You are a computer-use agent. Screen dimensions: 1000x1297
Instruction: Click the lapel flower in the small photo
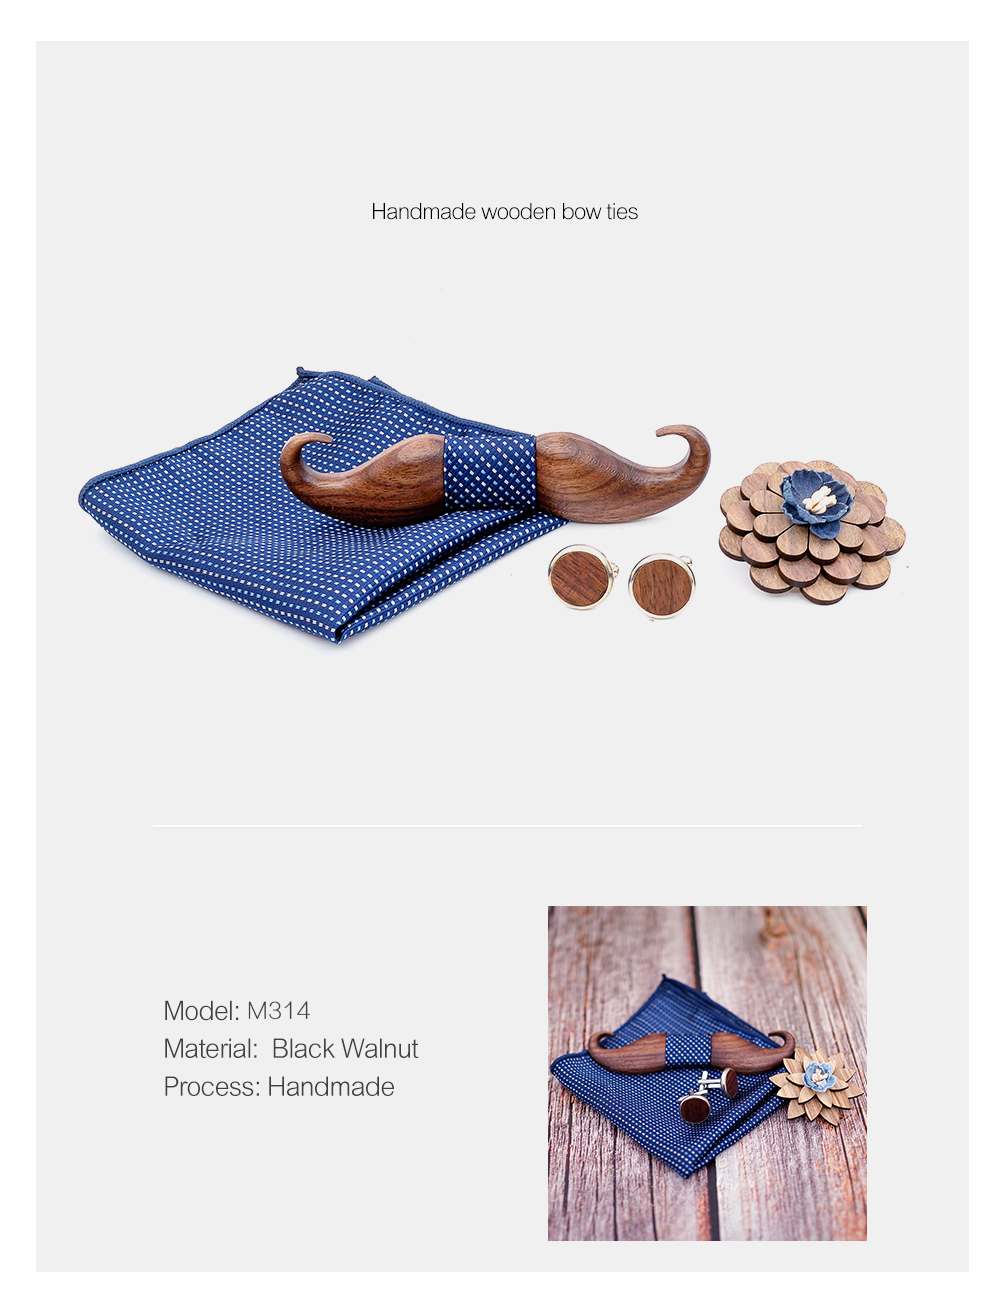pyautogui.click(x=817, y=1084)
